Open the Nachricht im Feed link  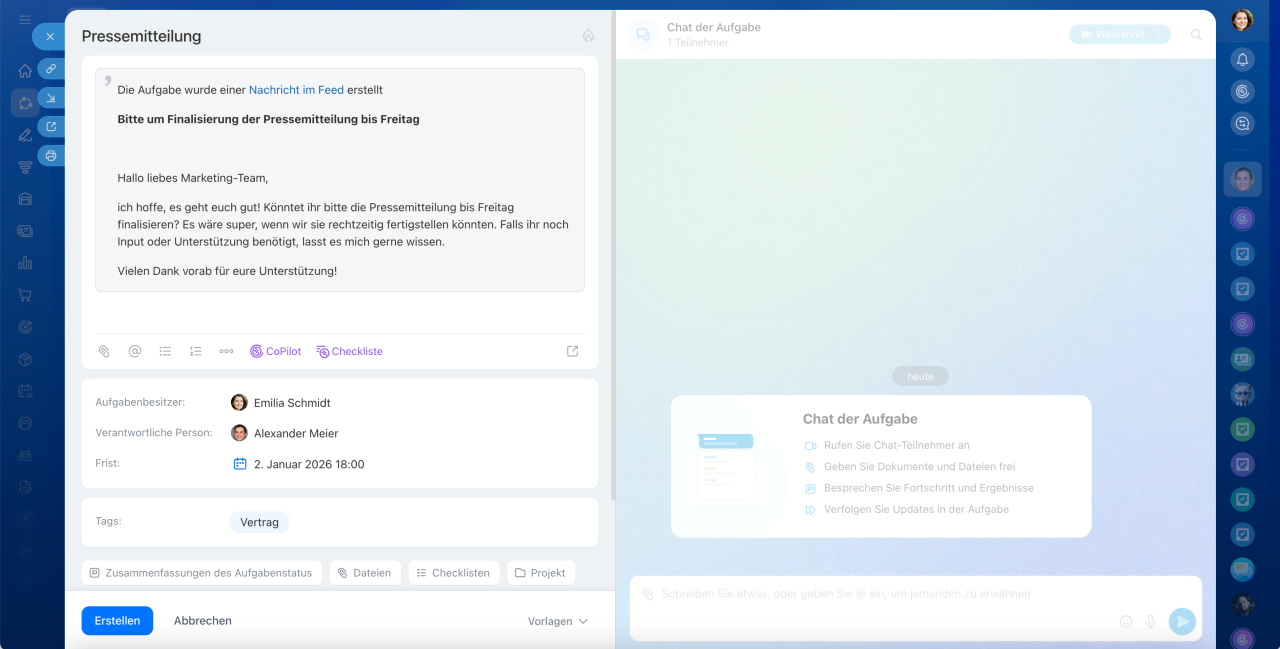(x=296, y=90)
